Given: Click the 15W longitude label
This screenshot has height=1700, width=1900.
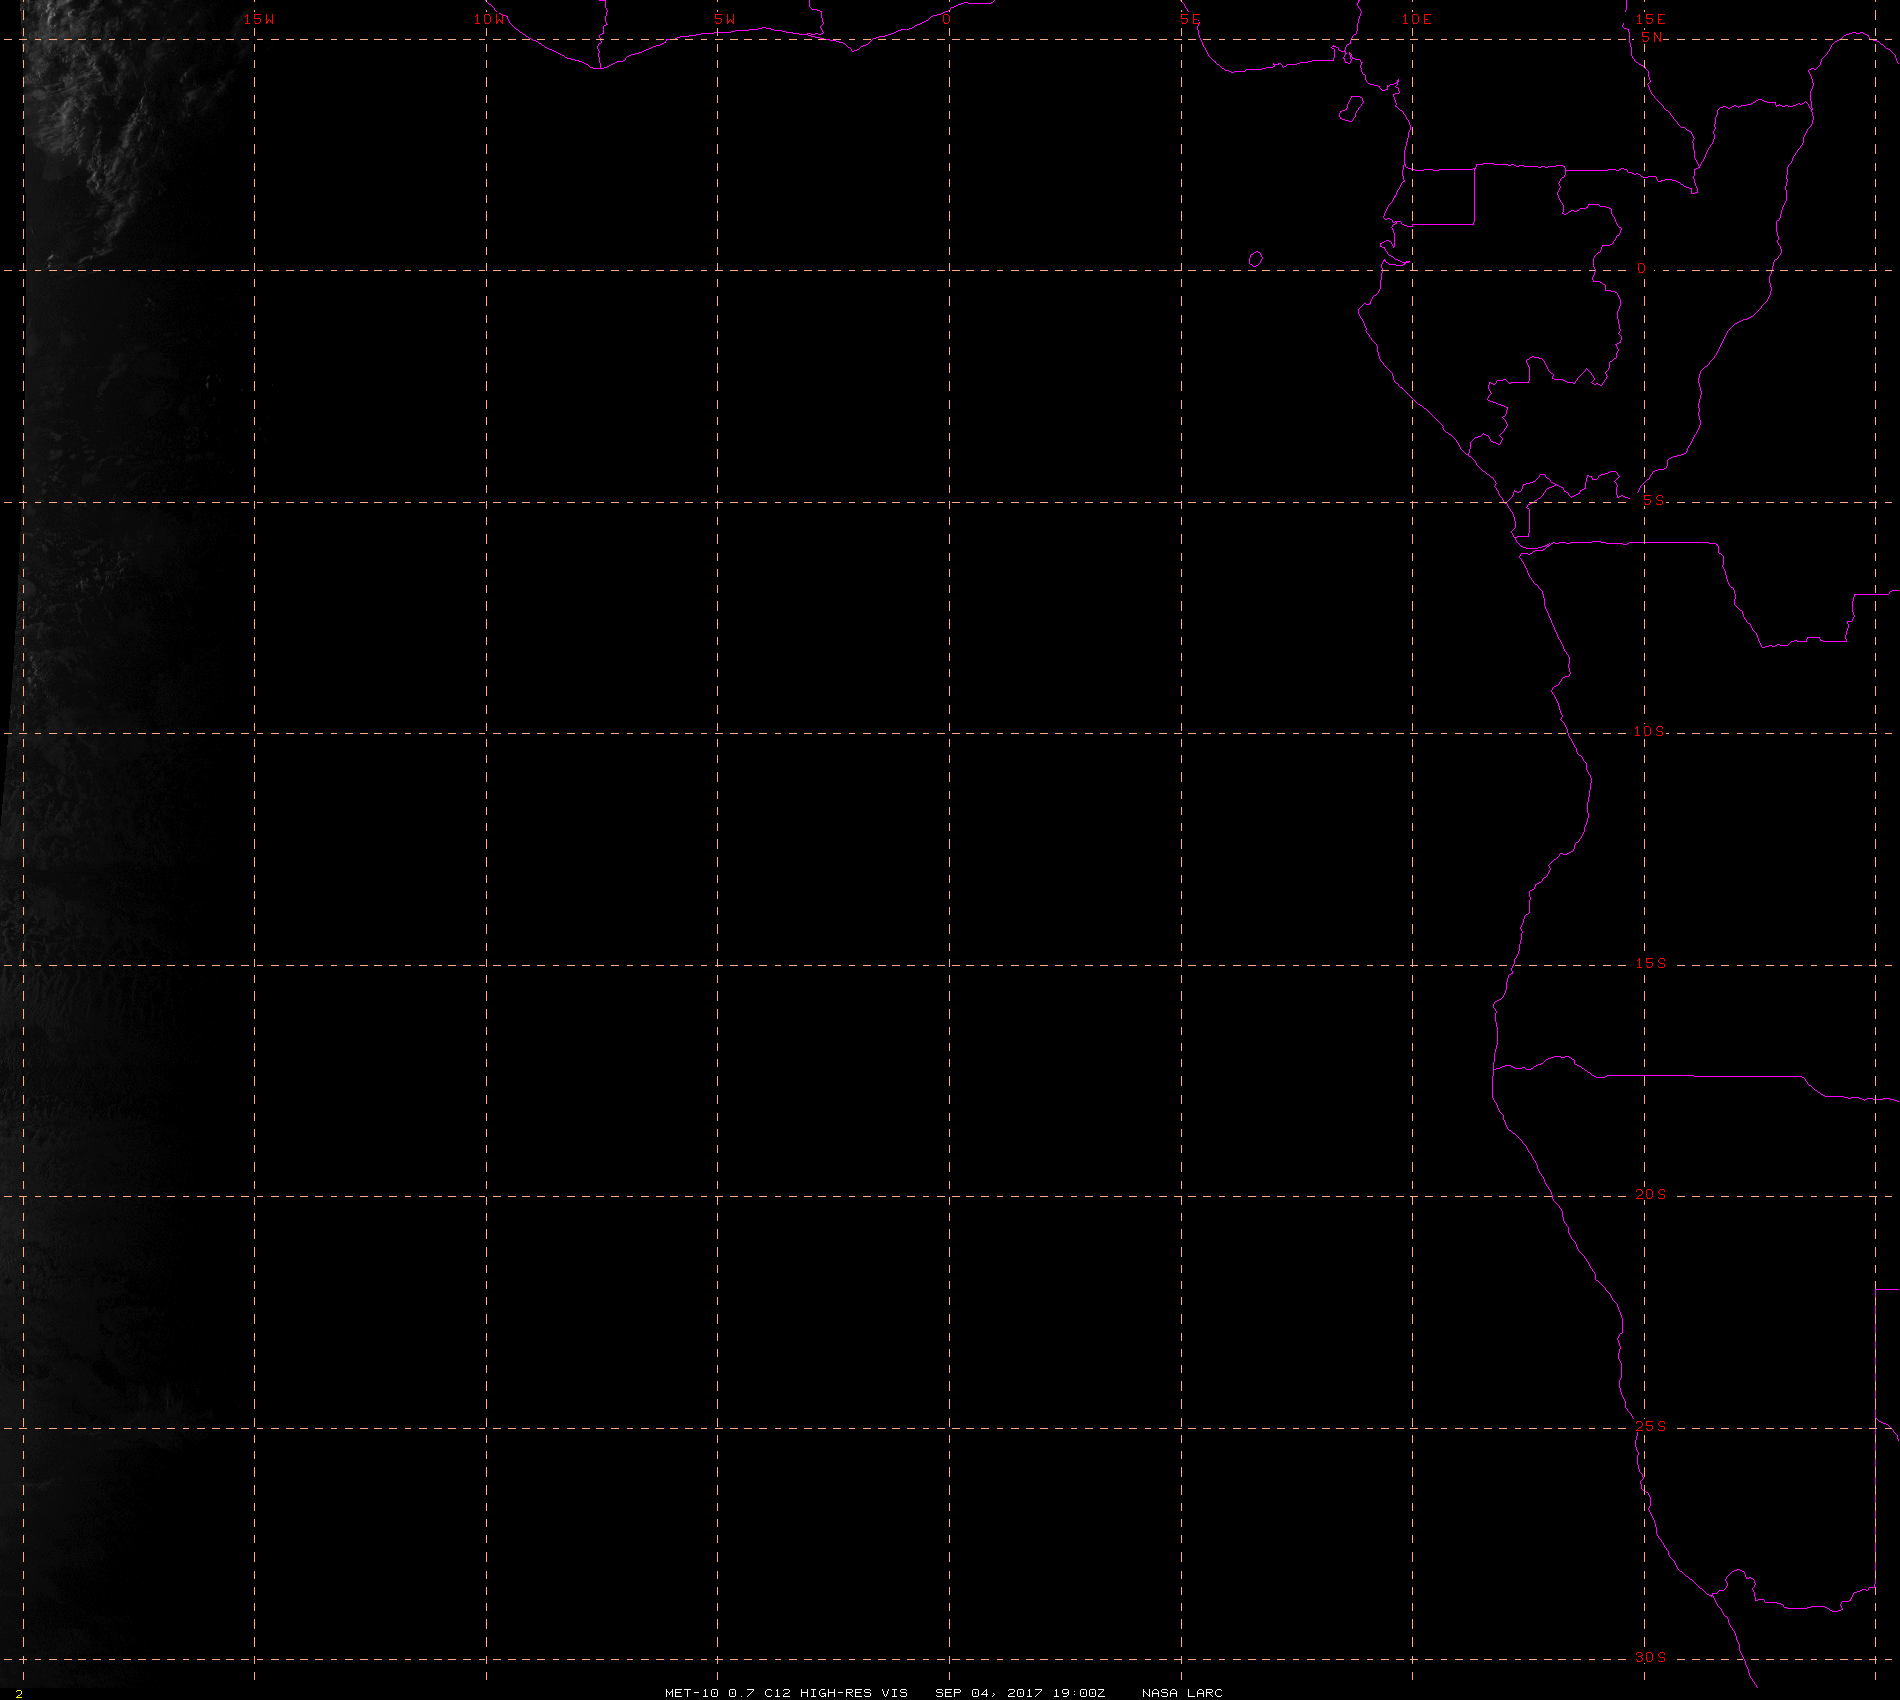Looking at the screenshot, I should pos(259,19).
